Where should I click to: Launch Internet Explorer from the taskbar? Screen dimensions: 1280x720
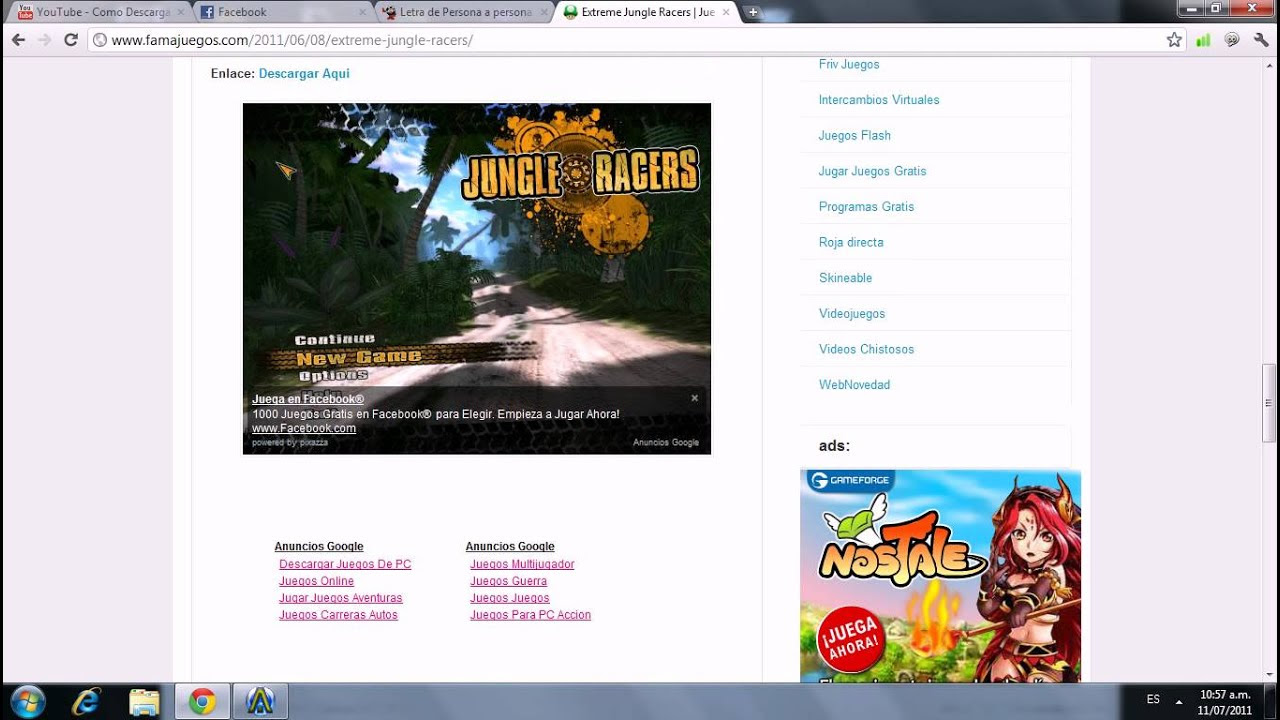(x=86, y=702)
